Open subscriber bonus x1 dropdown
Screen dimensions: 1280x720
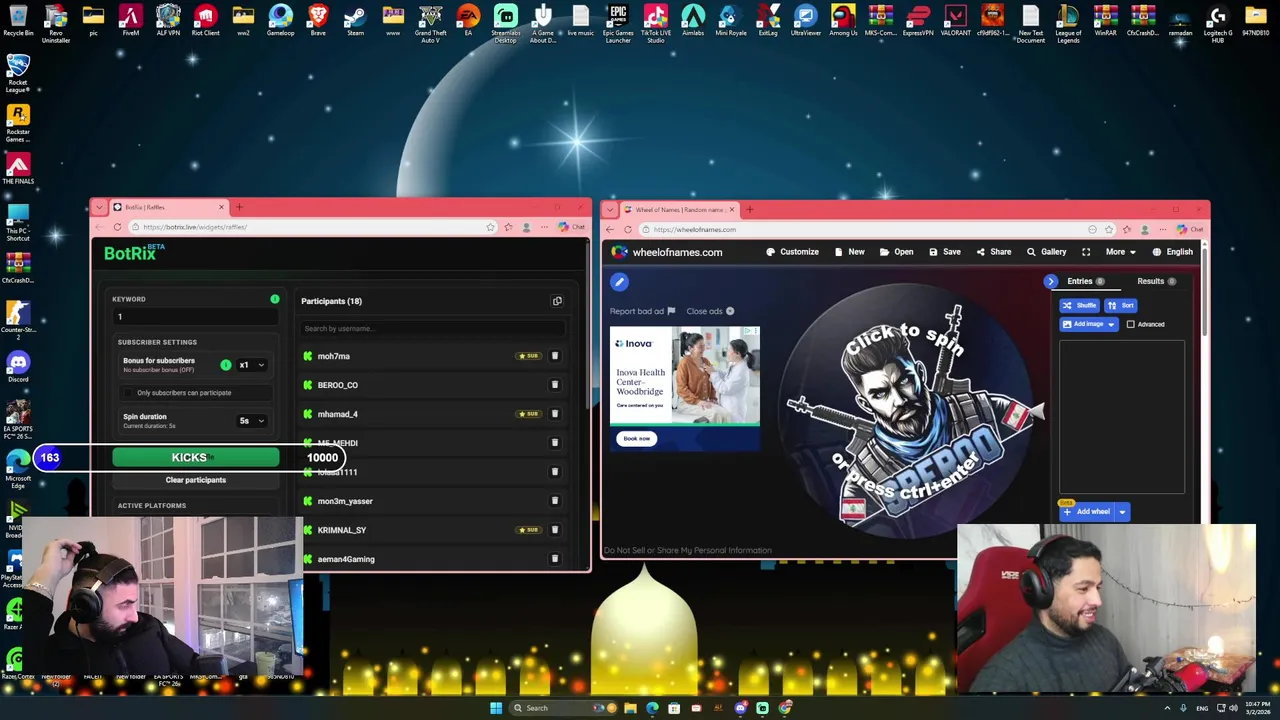(x=251, y=365)
